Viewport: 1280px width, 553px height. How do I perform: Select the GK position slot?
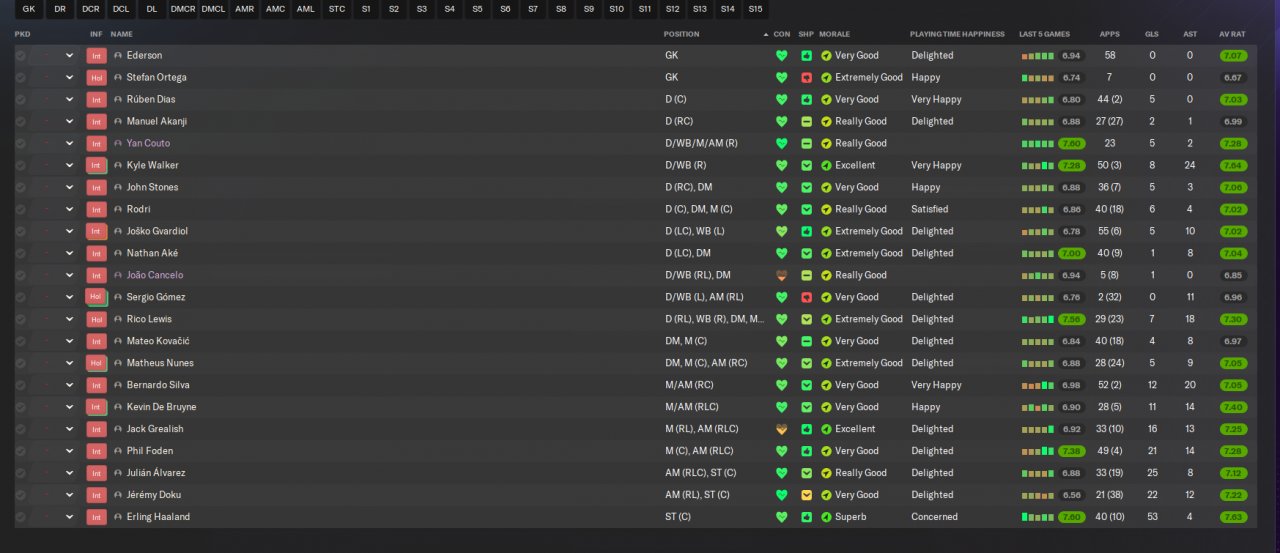29,9
